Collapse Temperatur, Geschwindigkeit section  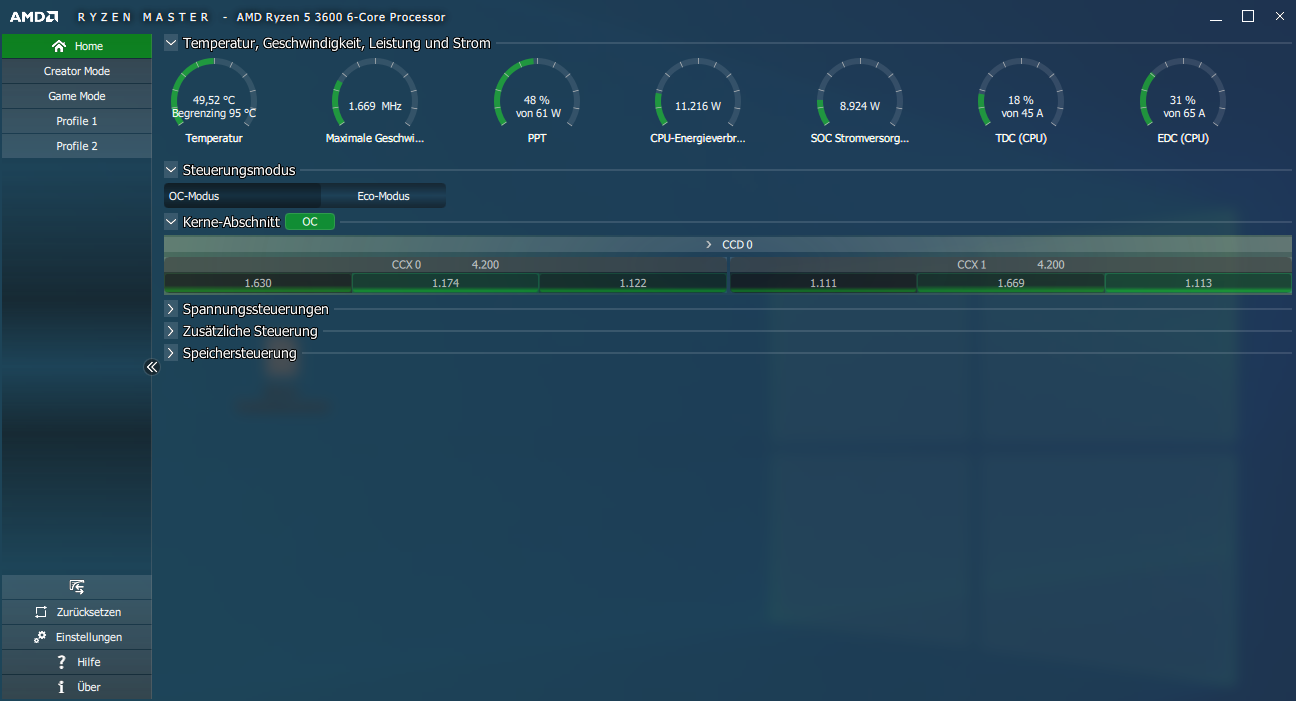[x=171, y=43]
